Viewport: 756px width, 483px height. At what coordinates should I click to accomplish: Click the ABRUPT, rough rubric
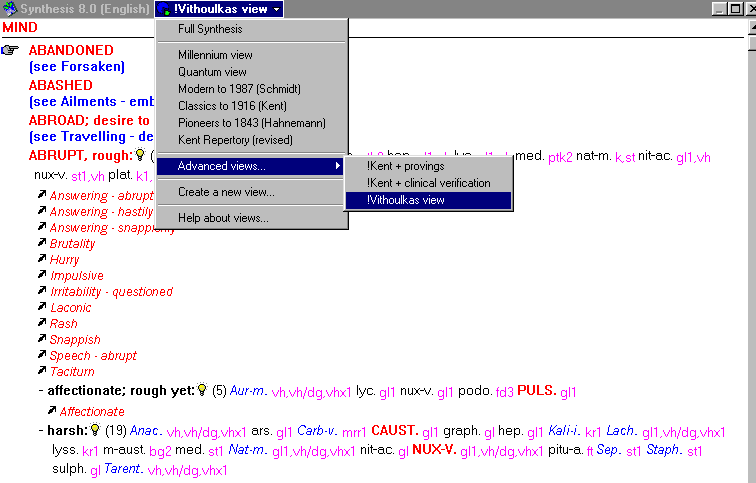(80, 155)
